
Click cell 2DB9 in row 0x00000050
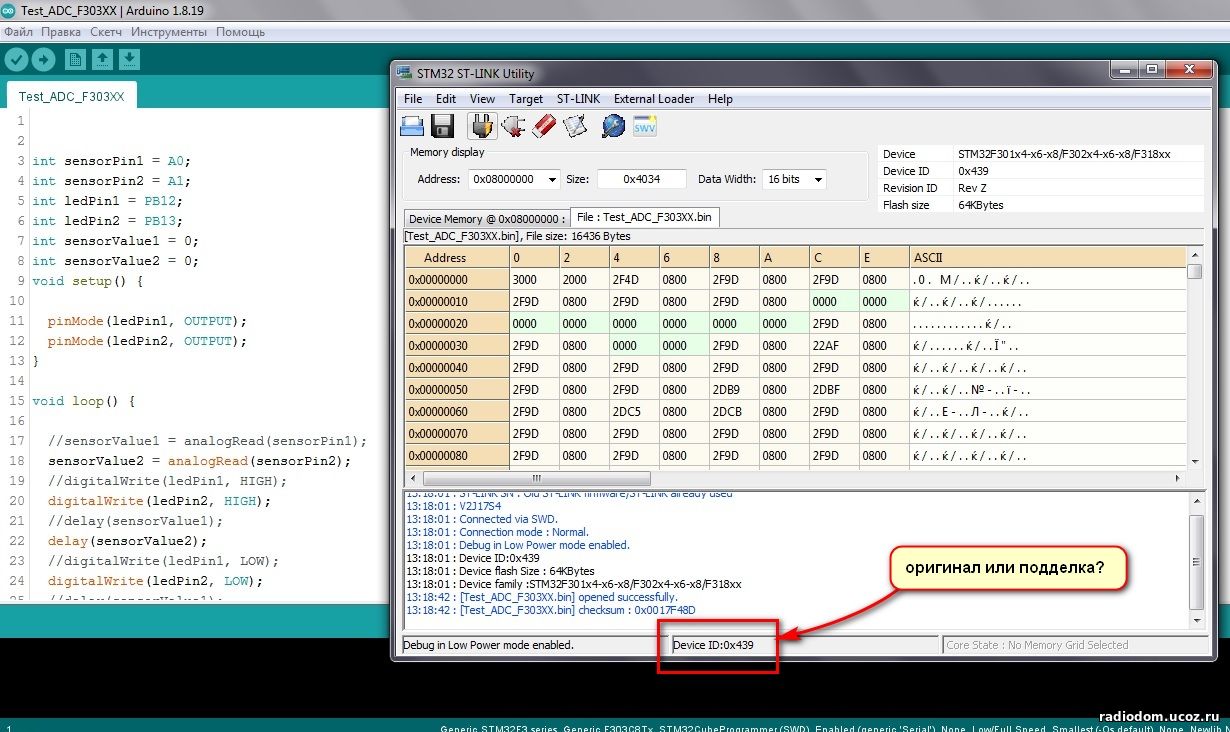(733, 390)
